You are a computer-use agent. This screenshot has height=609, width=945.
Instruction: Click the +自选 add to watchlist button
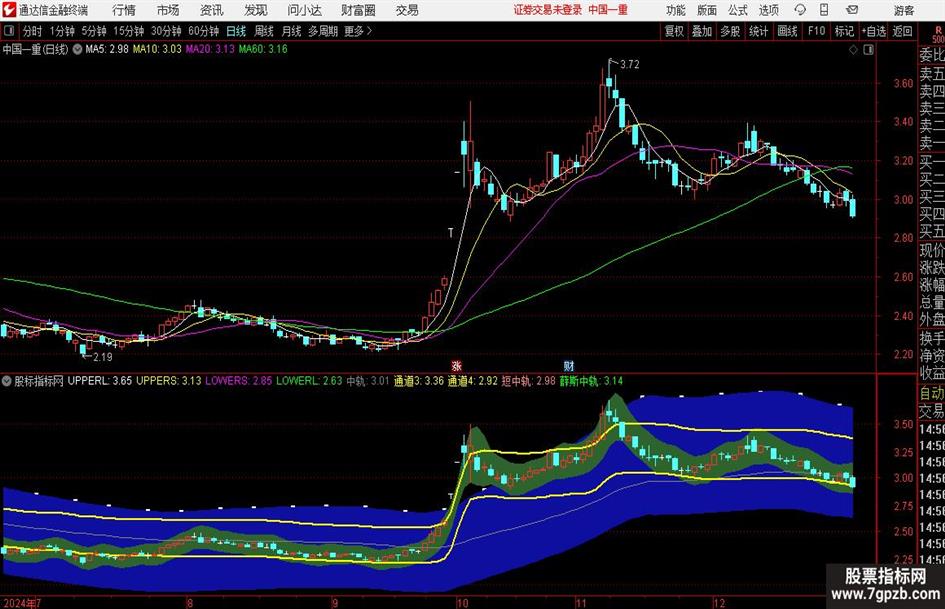point(874,31)
